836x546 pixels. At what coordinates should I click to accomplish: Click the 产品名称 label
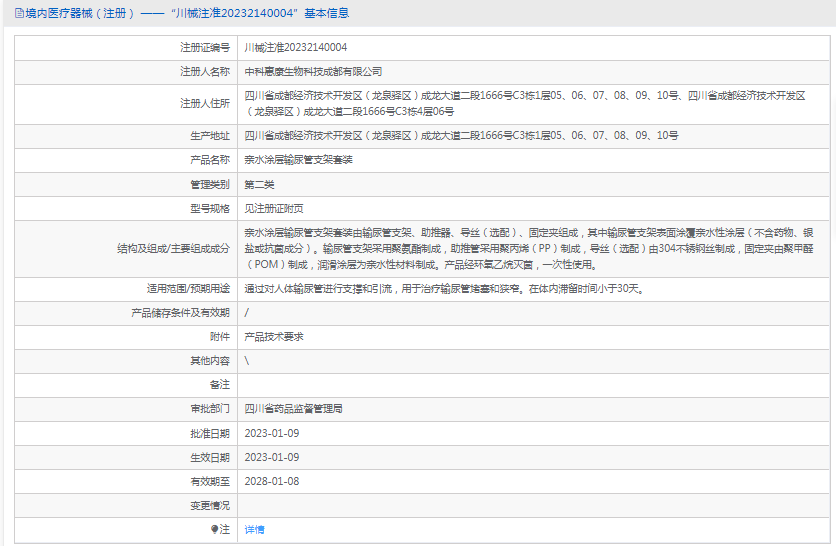[210, 160]
